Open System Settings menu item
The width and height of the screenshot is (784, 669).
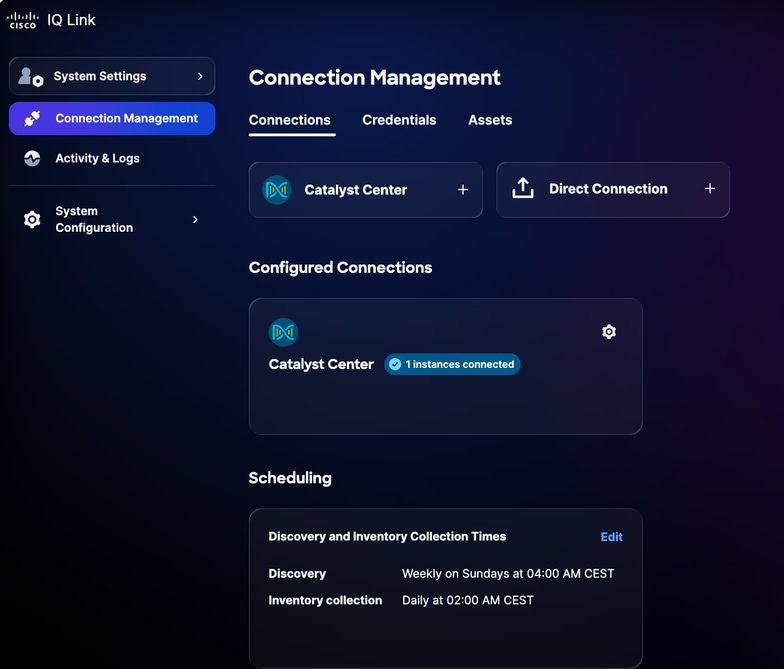click(112, 76)
